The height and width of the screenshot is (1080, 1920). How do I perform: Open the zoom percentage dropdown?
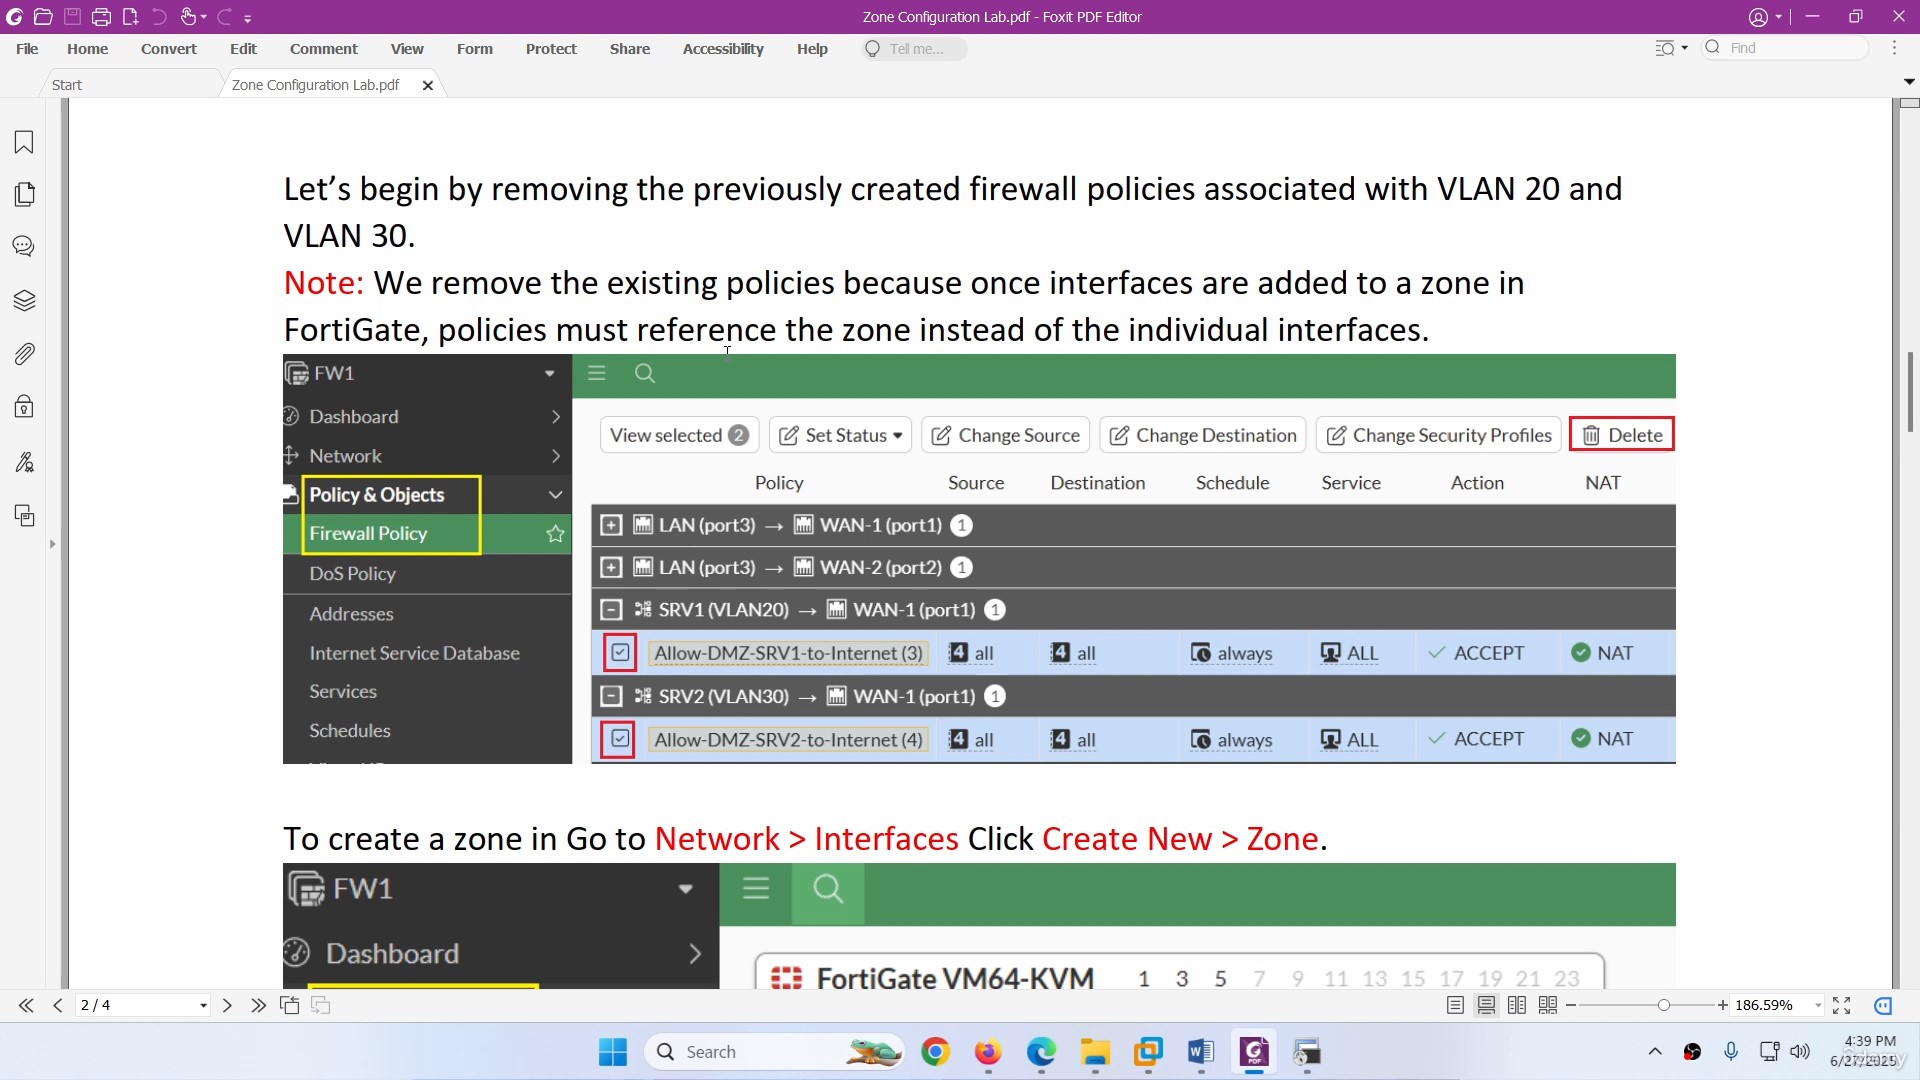pos(1818,1006)
